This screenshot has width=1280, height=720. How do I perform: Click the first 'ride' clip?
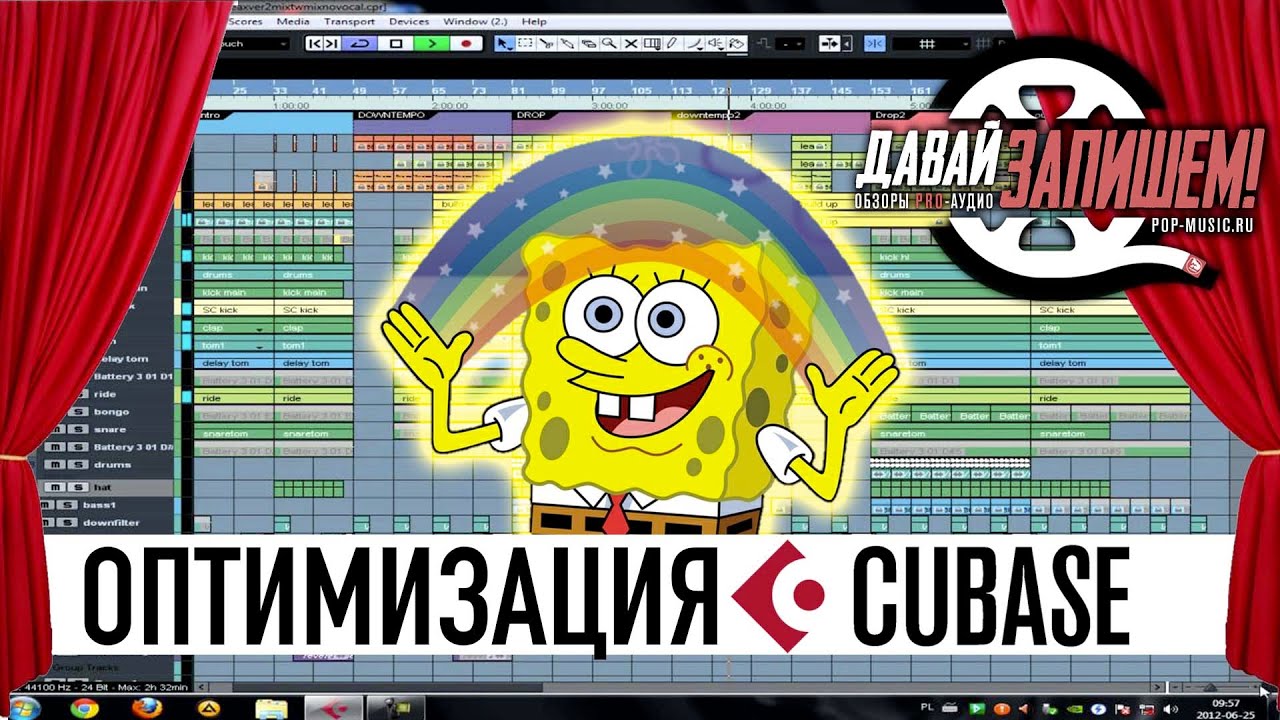[234, 397]
